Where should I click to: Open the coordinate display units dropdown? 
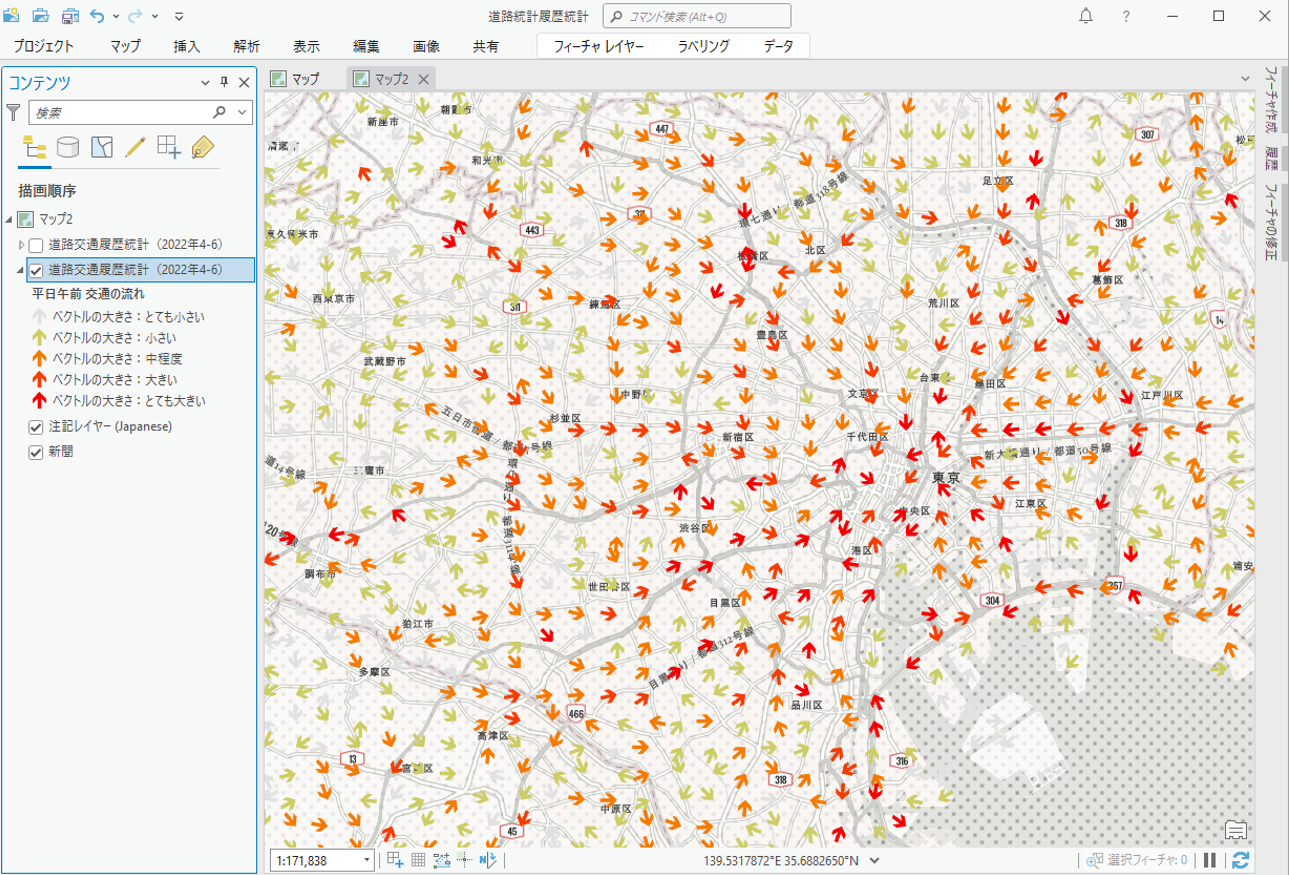(875, 860)
